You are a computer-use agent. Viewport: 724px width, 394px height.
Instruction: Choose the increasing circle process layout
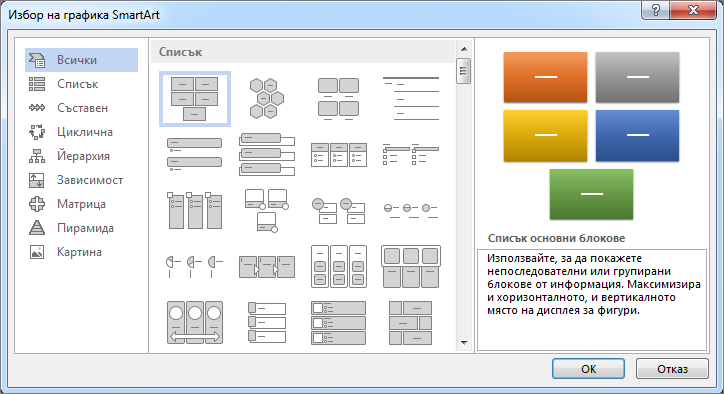pyautogui.click(x=411, y=210)
